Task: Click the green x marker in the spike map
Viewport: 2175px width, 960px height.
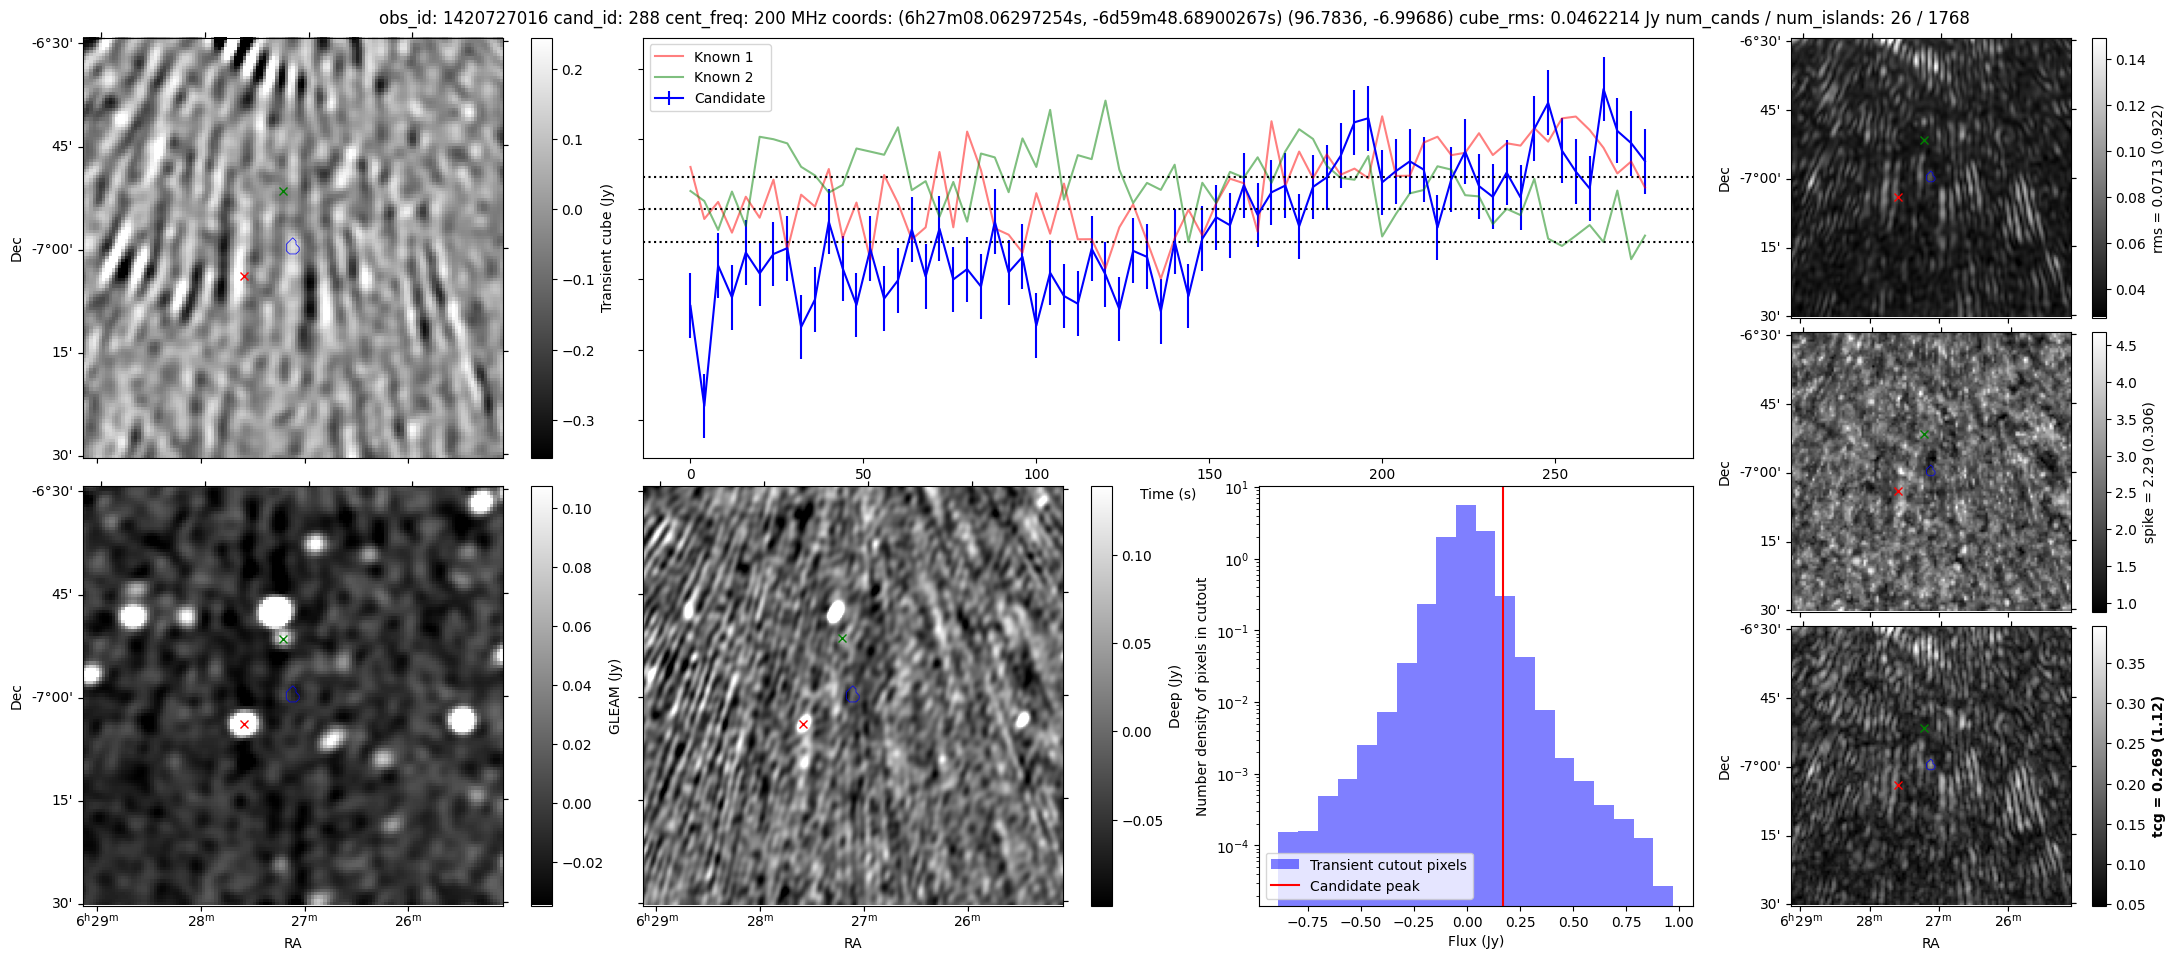Action: point(1924,435)
